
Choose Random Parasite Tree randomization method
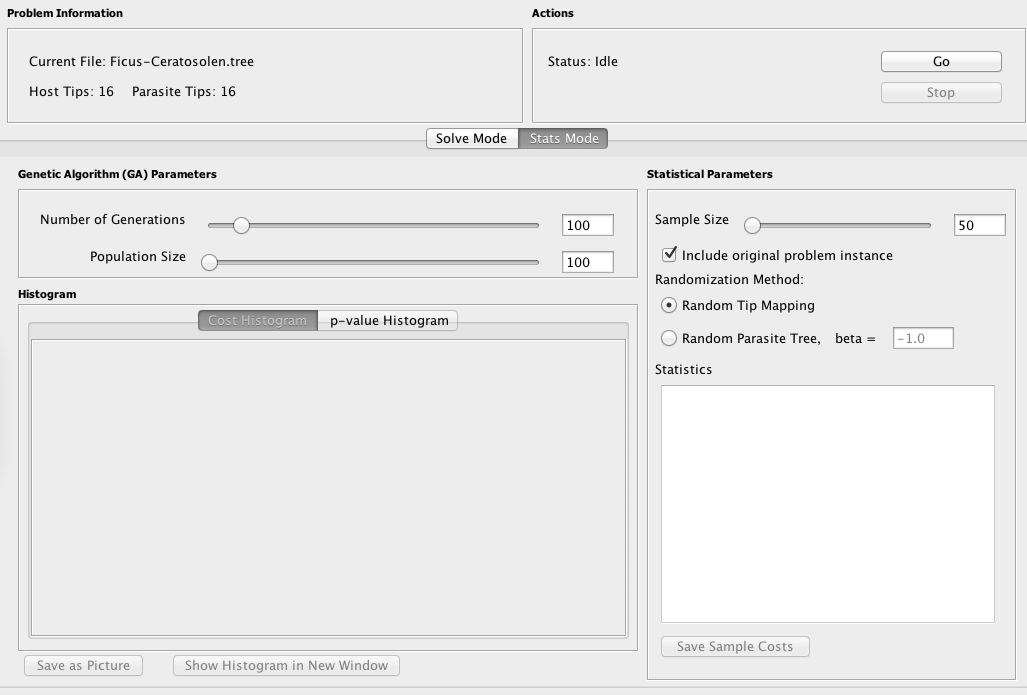coord(669,339)
